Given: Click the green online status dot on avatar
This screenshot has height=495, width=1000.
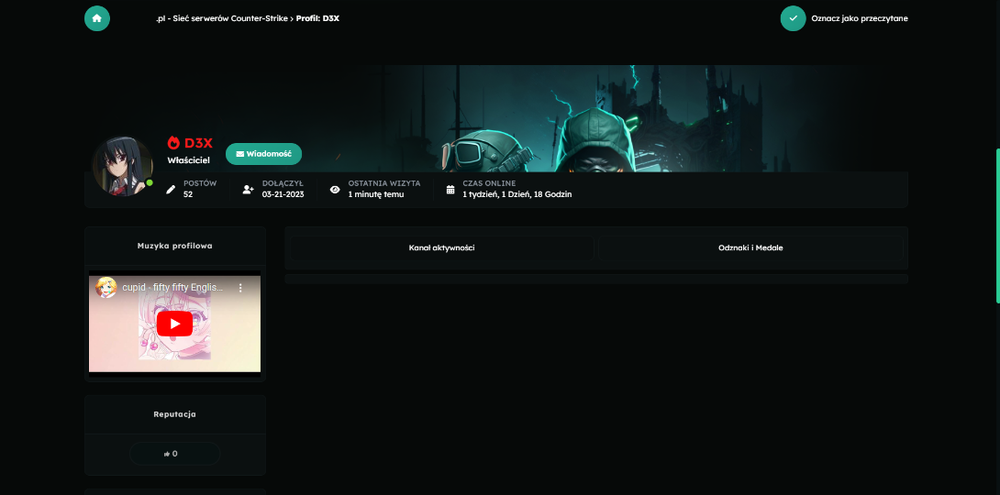Looking at the screenshot, I should coord(149,183).
